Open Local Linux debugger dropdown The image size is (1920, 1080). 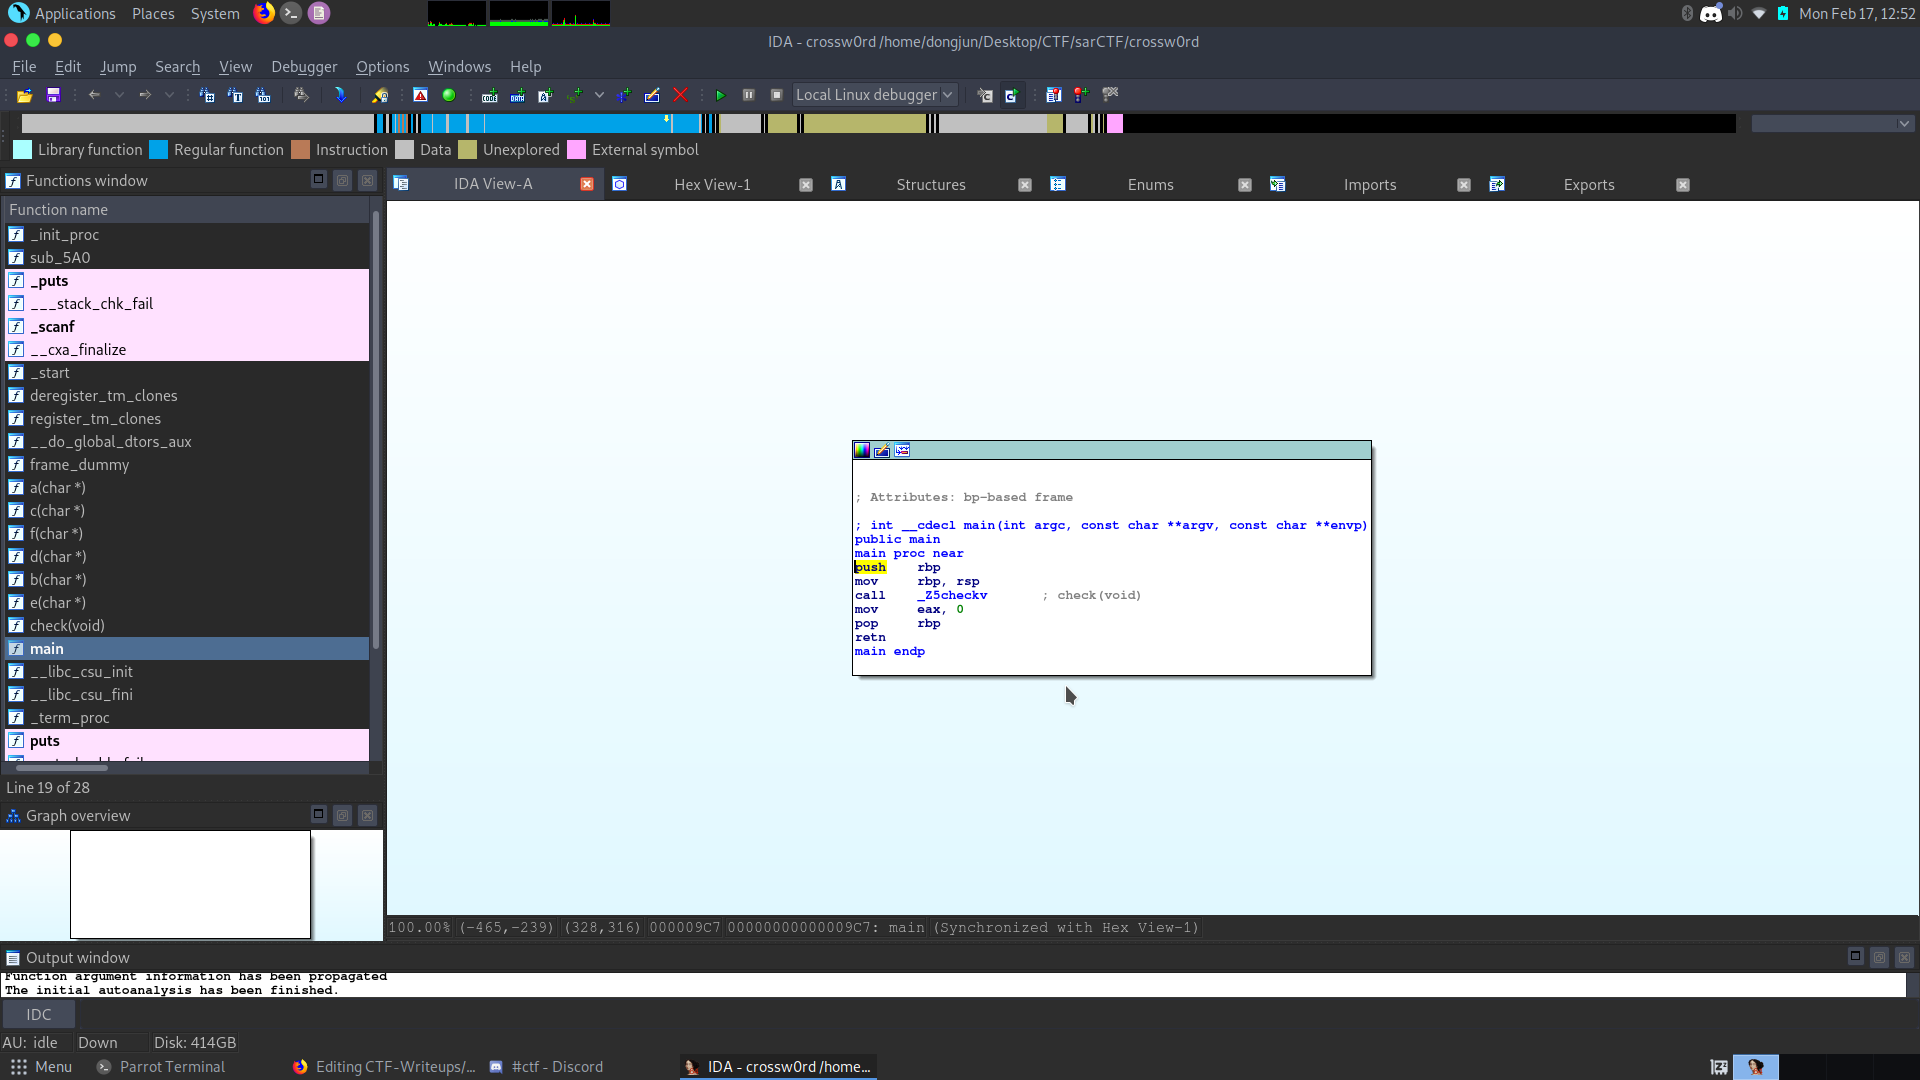point(875,95)
